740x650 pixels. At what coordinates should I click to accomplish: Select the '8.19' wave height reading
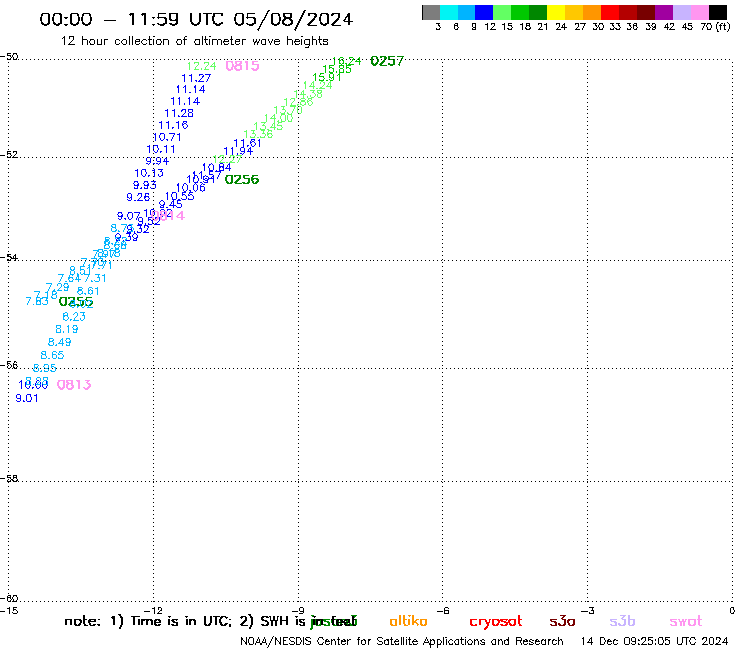coord(67,329)
